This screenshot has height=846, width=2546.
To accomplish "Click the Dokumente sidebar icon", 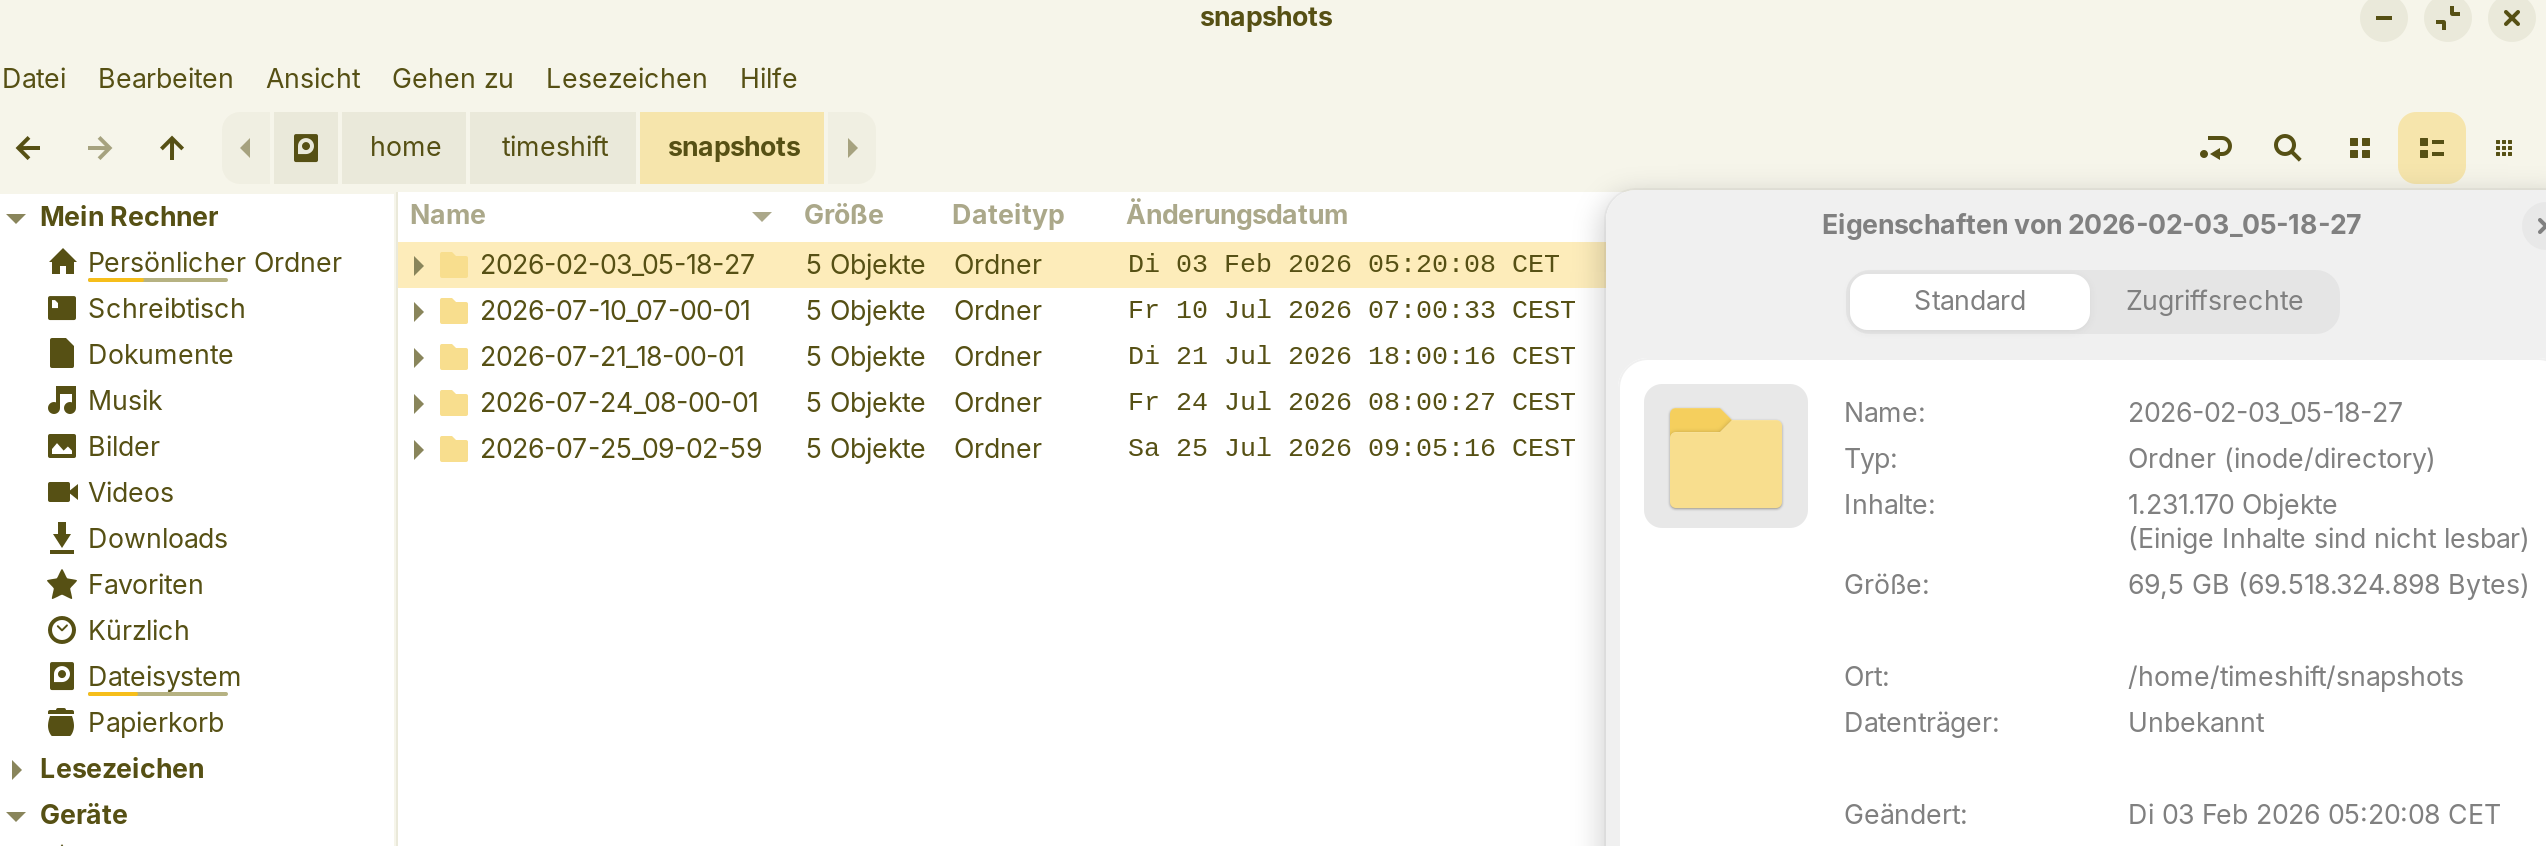I will tap(62, 354).
